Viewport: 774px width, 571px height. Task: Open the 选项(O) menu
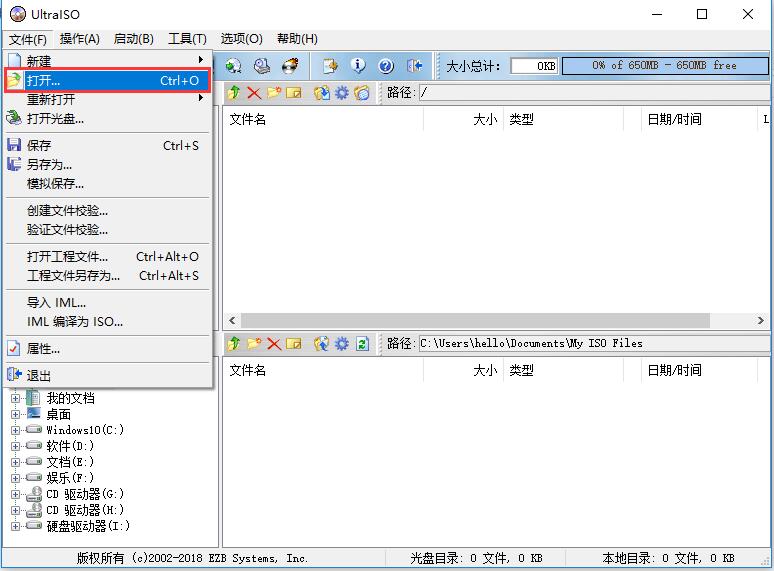241,38
